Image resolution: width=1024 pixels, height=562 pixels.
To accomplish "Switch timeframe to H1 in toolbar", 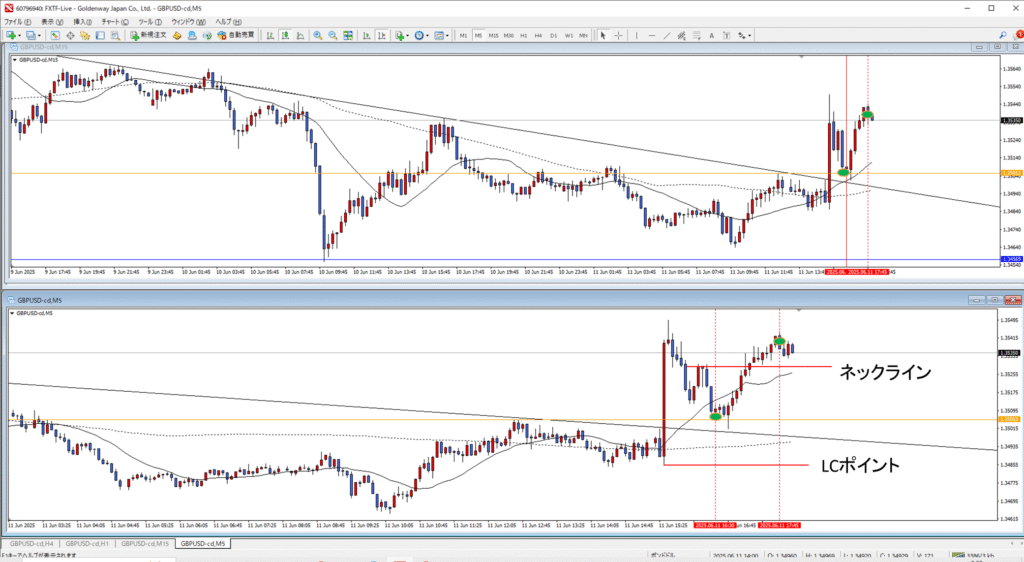I will pos(523,35).
